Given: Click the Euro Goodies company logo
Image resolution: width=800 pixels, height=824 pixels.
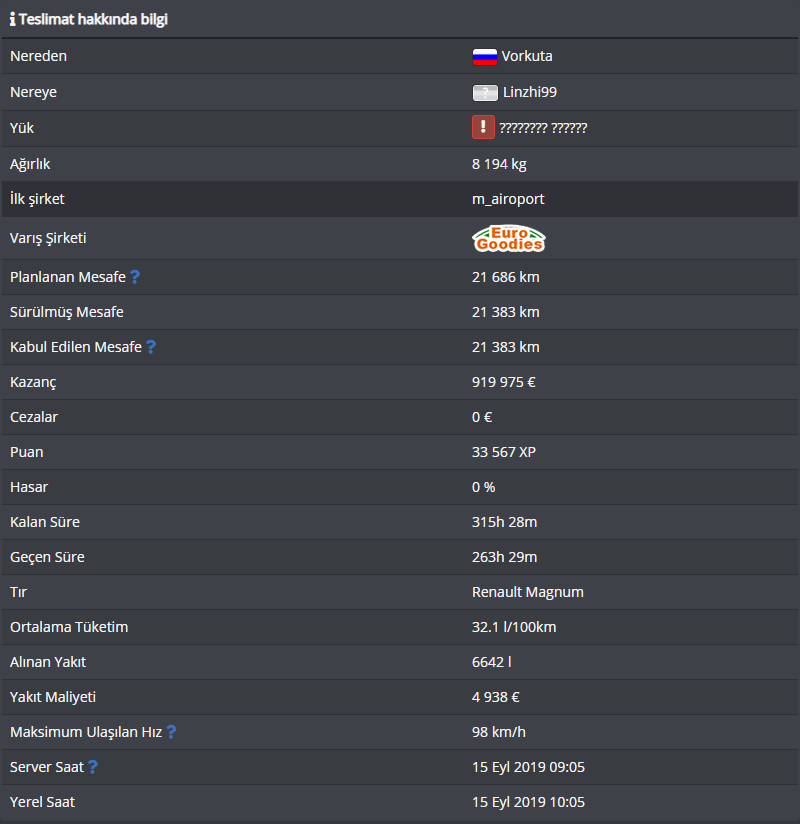Looking at the screenshot, I should pos(509,239).
